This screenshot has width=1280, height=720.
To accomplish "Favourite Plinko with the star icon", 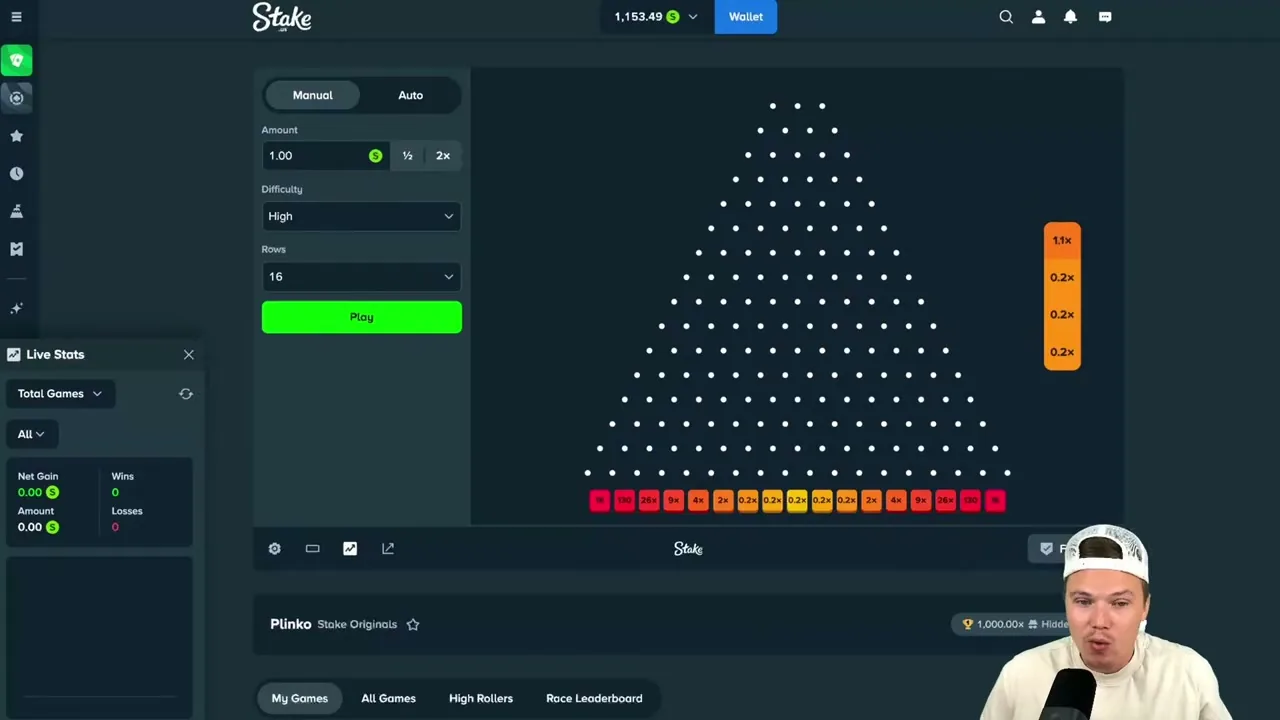I will point(413,625).
